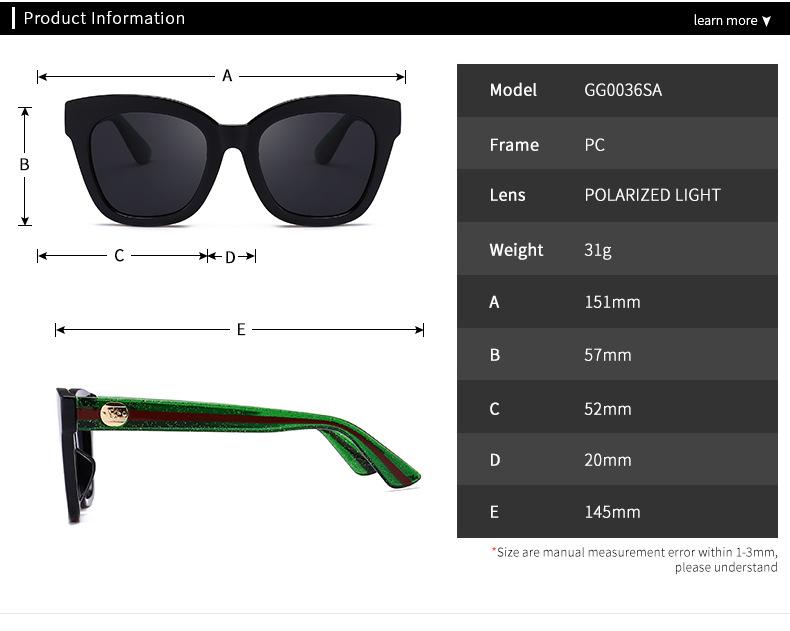Expand the learn more down arrow

tap(766, 21)
